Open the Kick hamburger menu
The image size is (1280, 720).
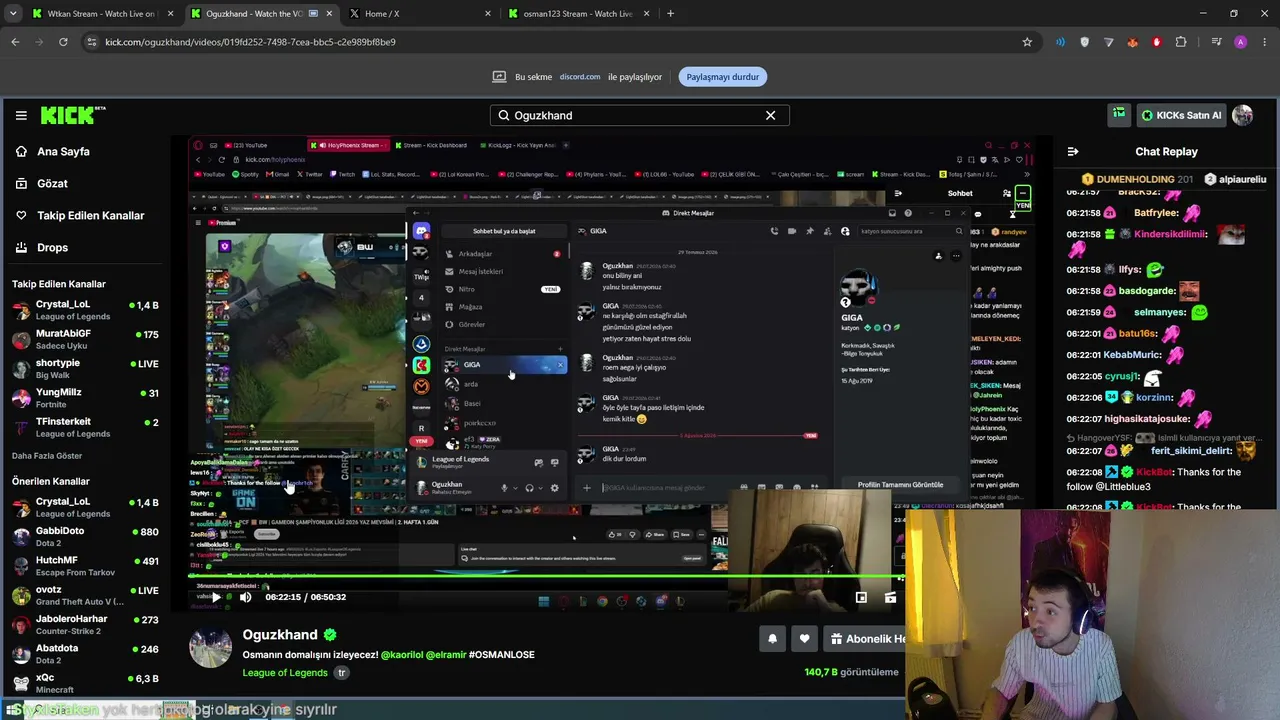[21, 115]
